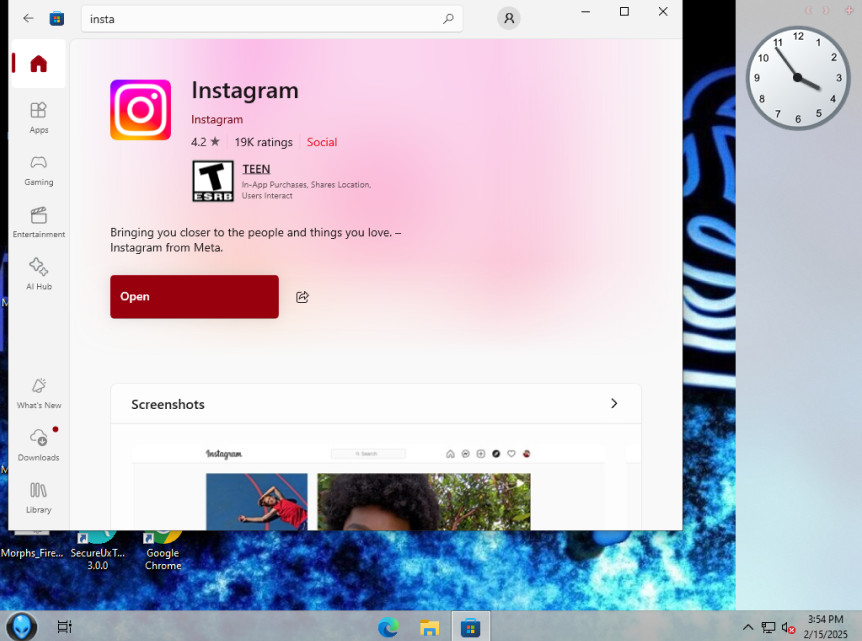Click the ESRB Teen rating badge
The image size is (862, 641).
[213, 181]
